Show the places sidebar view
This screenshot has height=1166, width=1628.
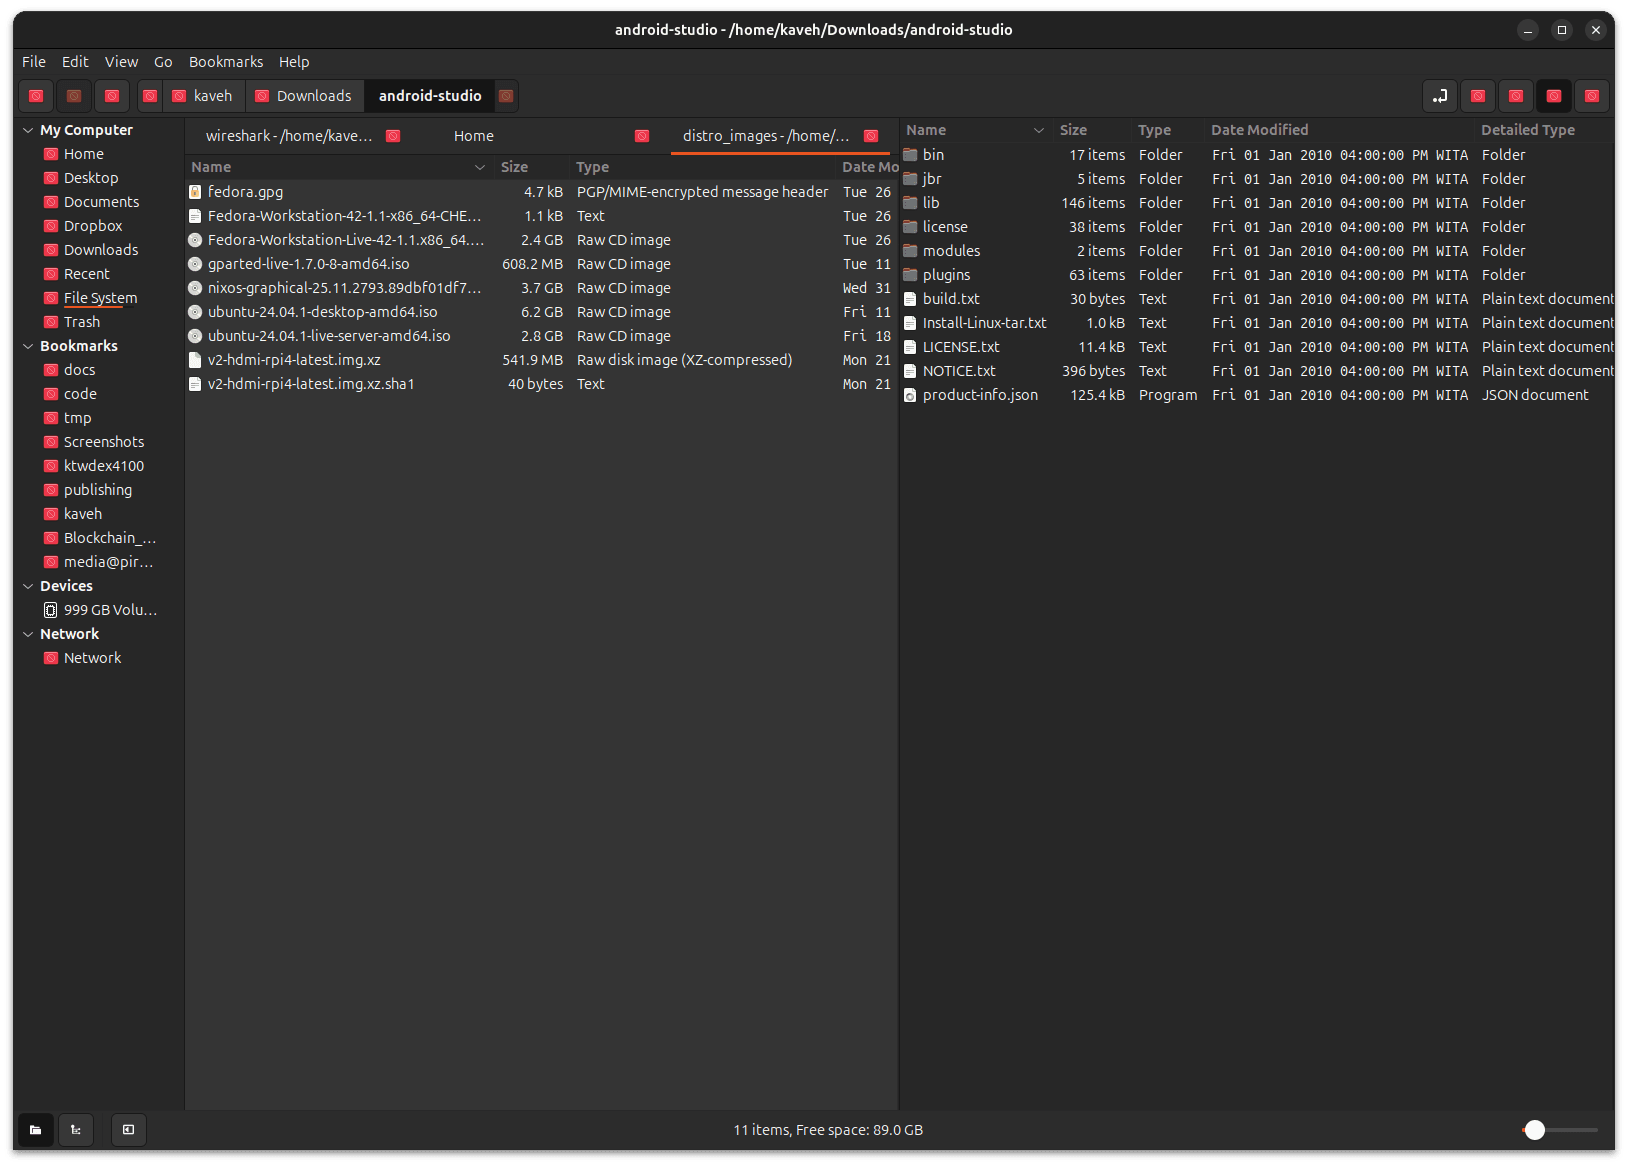coord(36,1130)
